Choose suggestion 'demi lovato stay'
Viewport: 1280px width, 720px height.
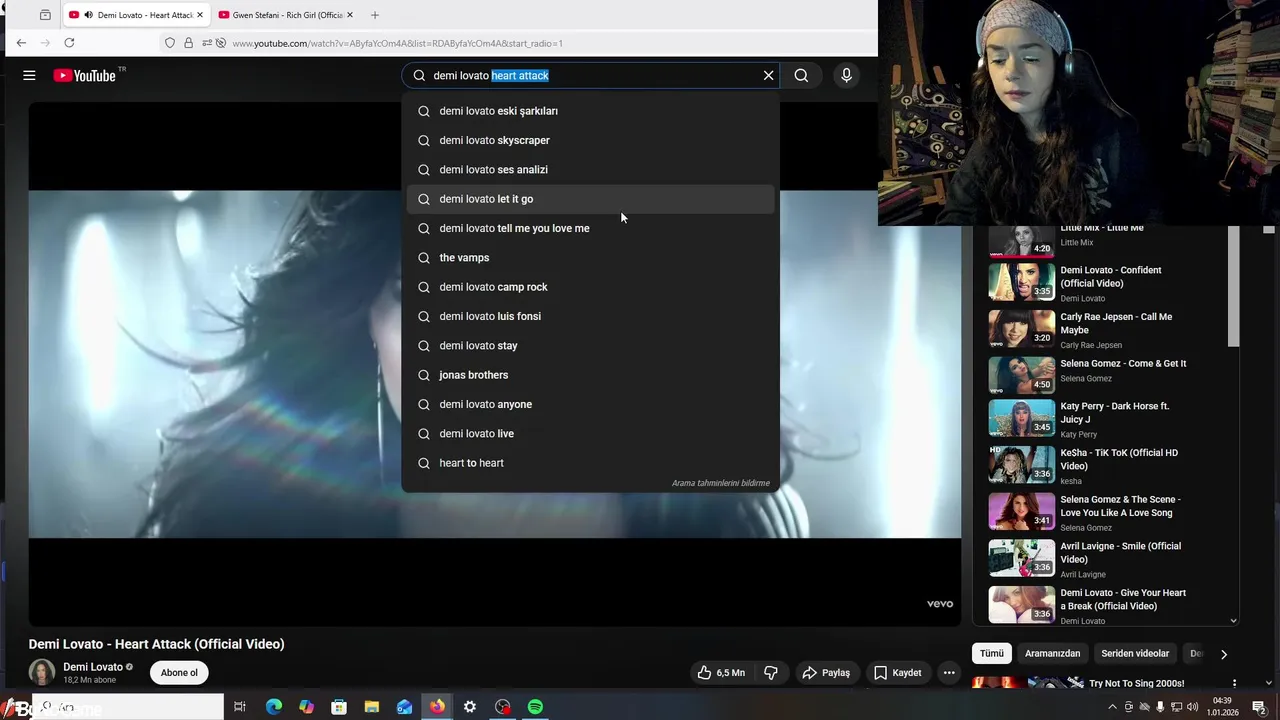[x=590, y=345]
